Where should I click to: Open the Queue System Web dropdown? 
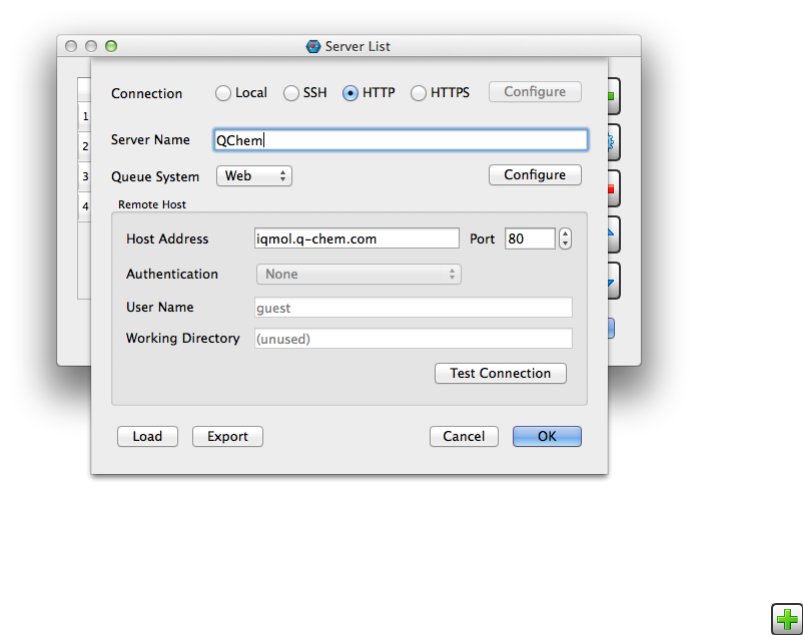pos(254,176)
